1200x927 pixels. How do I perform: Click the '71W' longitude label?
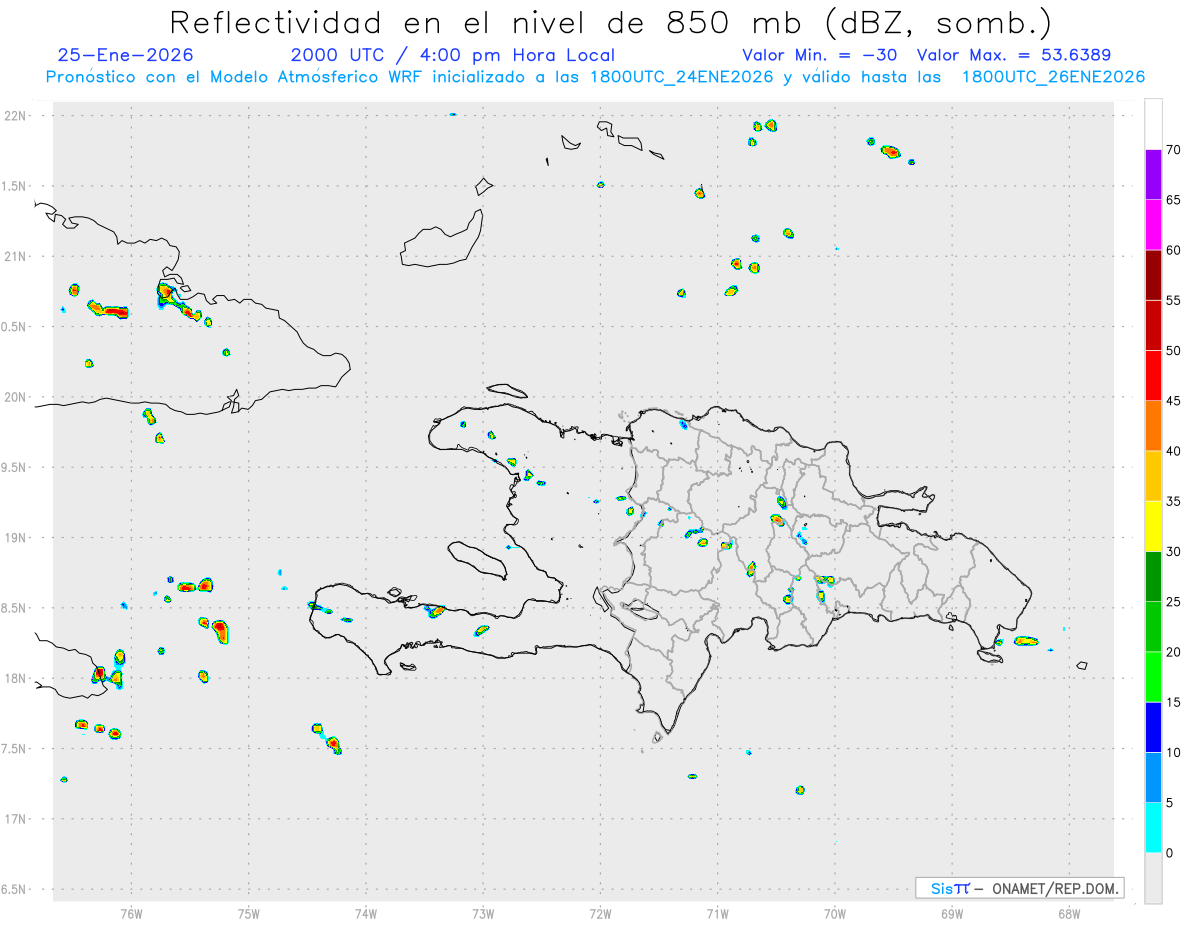(x=717, y=914)
